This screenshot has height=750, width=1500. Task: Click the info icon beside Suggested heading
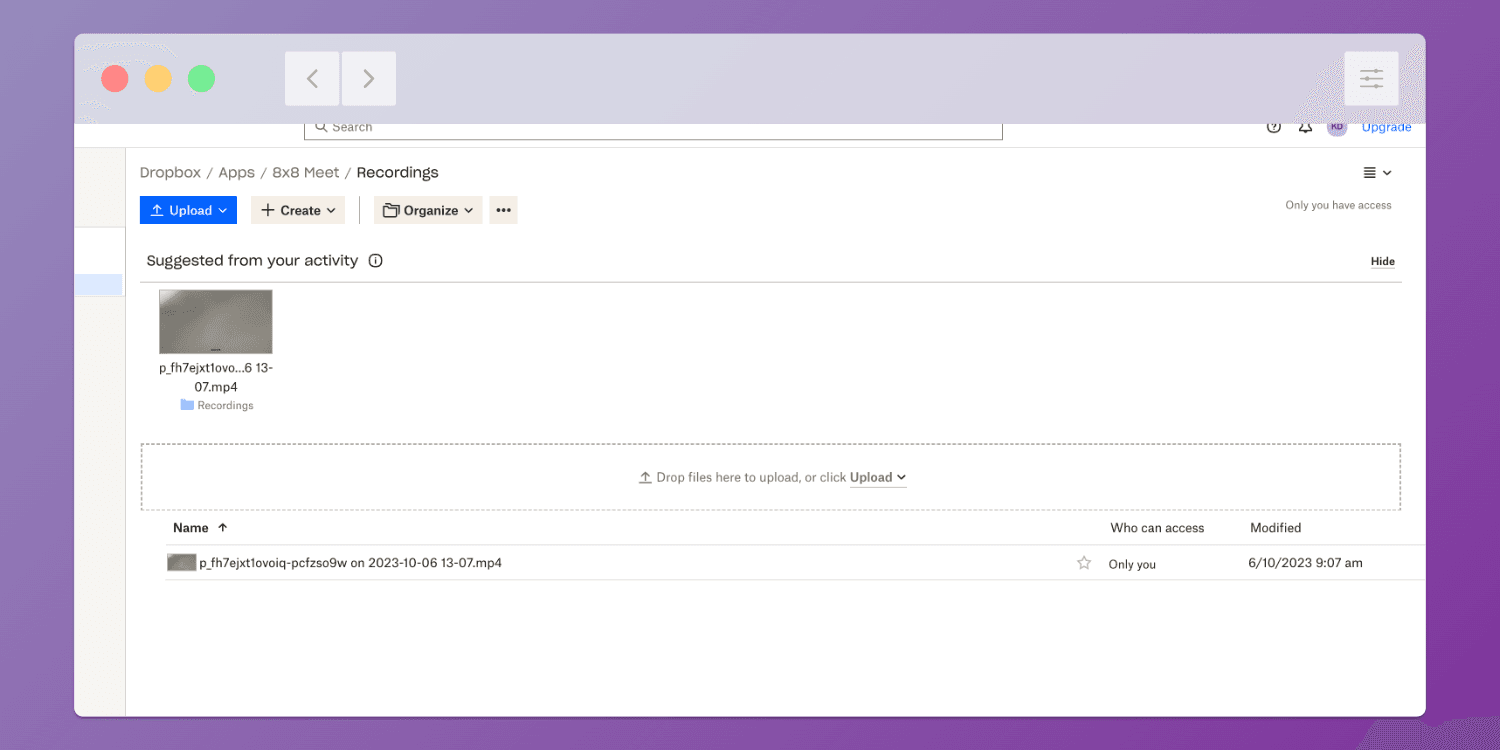point(375,261)
